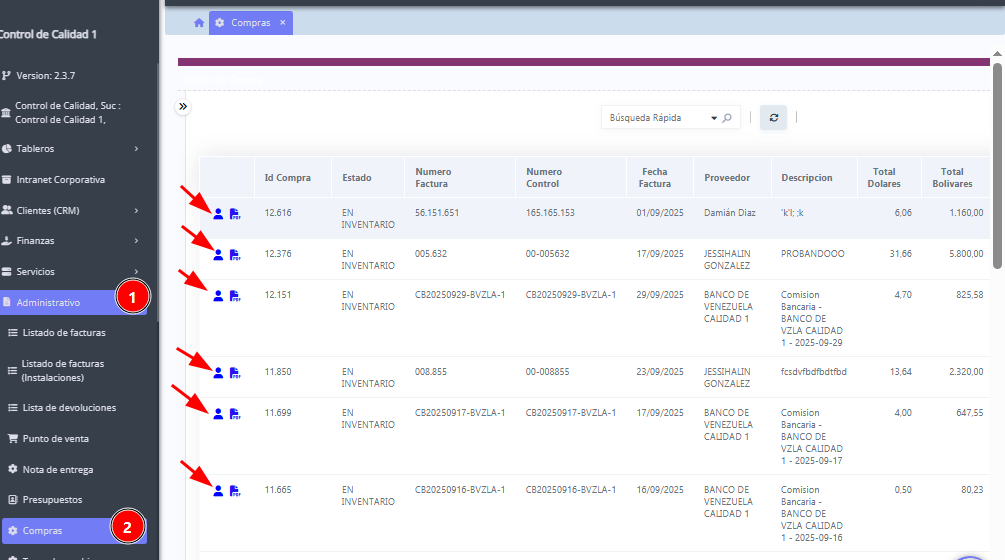This screenshot has width=1005, height=560.
Task: Open the PDF icon for purchase 11.850
Action: pos(235,373)
